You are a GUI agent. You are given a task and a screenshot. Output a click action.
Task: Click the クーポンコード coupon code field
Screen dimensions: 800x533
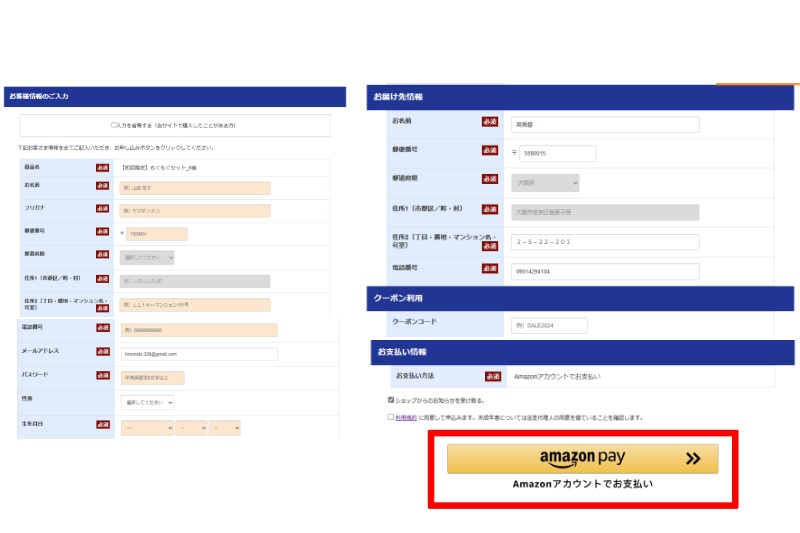click(x=549, y=325)
